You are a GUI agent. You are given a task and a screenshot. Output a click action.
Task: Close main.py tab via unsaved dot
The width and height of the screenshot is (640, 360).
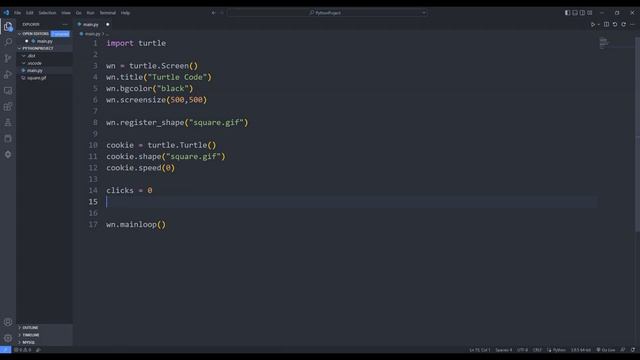108,24
